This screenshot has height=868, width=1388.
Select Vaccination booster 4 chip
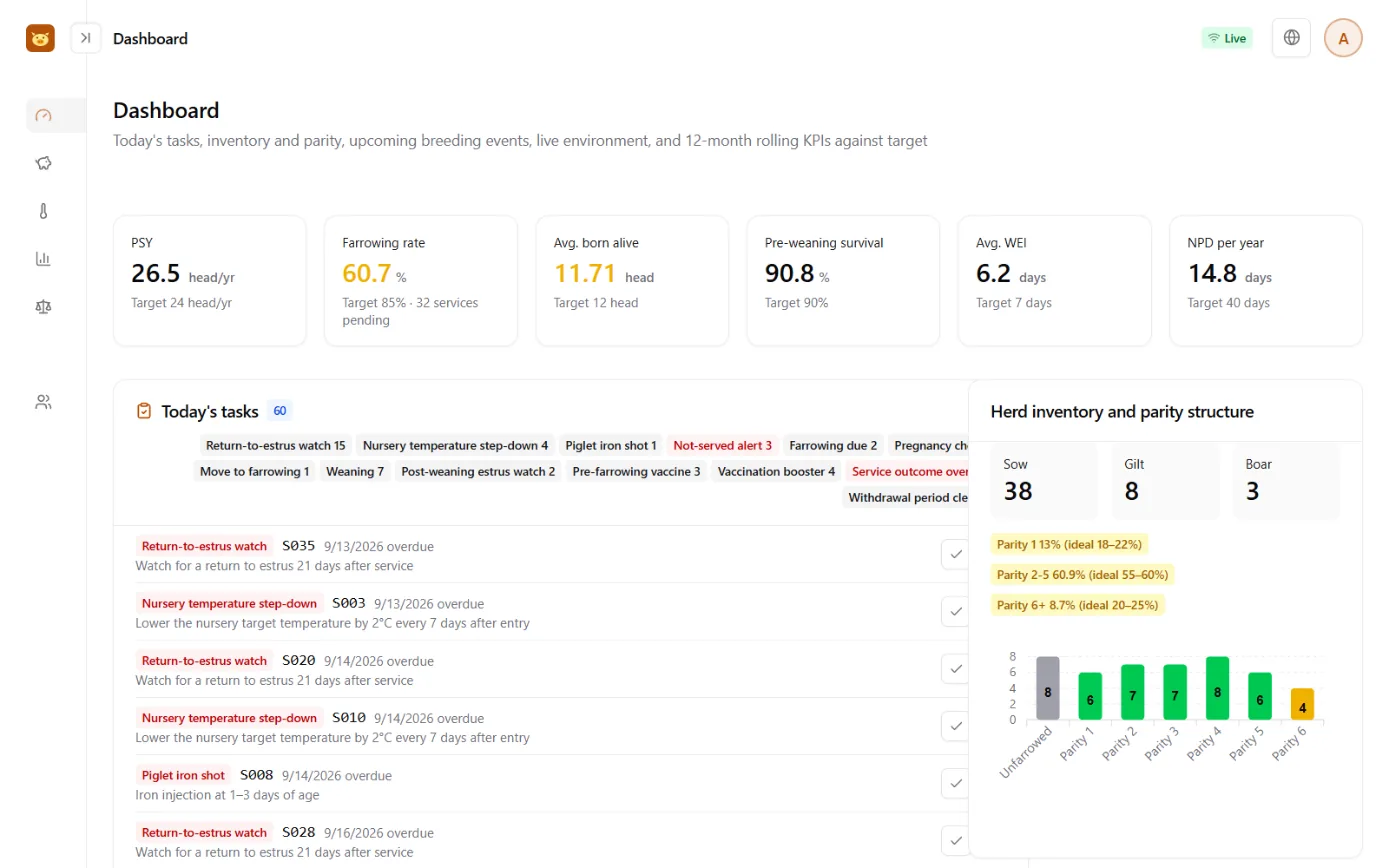click(x=777, y=471)
